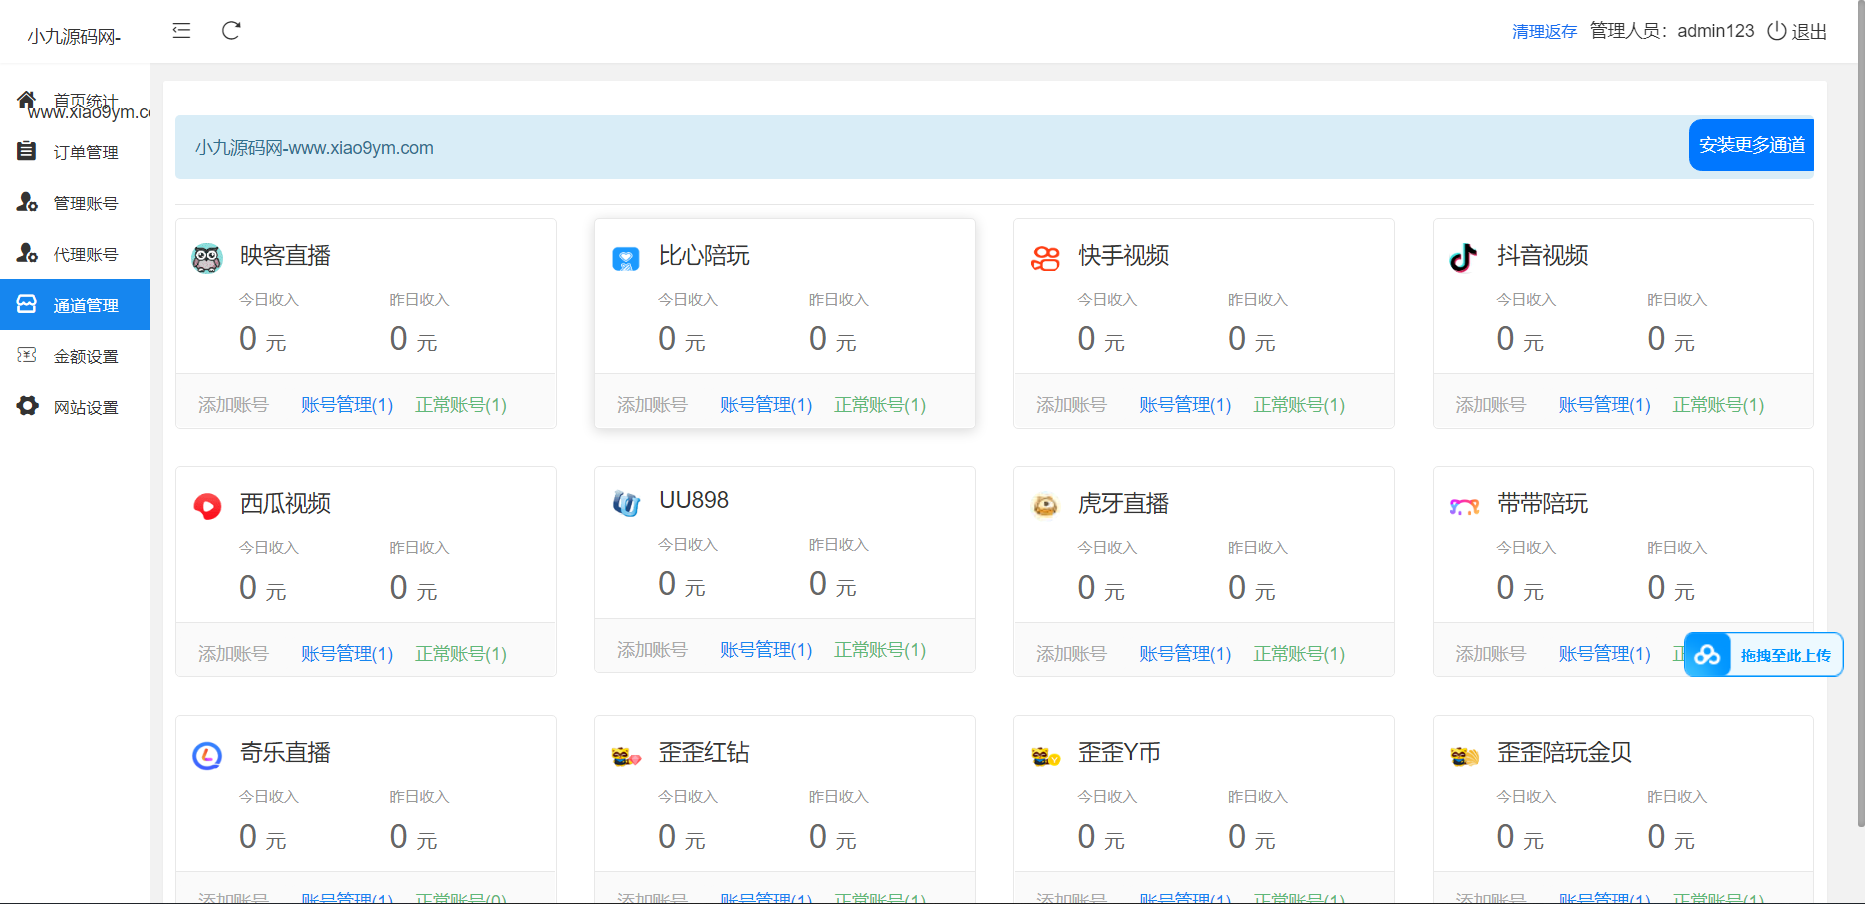Open 正常账号(1) under 比心陪玩
This screenshot has width=1865, height=904.
pos(880,405)
